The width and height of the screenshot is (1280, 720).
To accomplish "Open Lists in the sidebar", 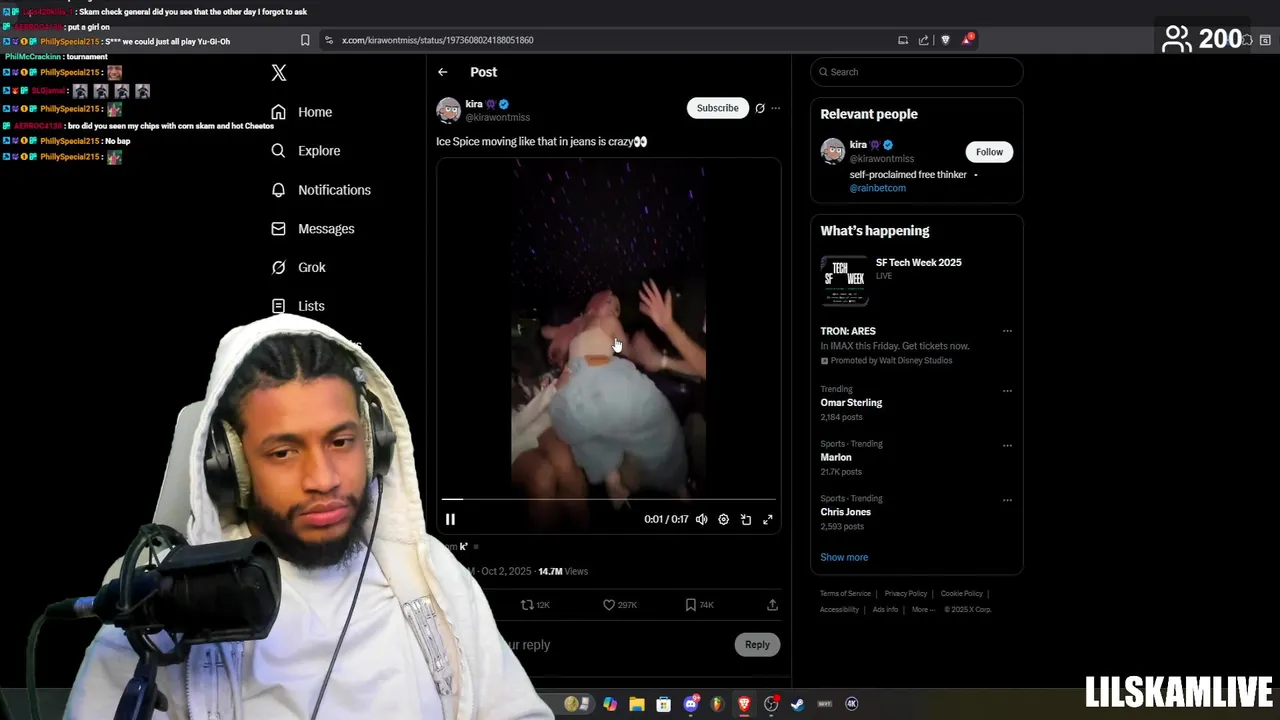I will (297, 306).
